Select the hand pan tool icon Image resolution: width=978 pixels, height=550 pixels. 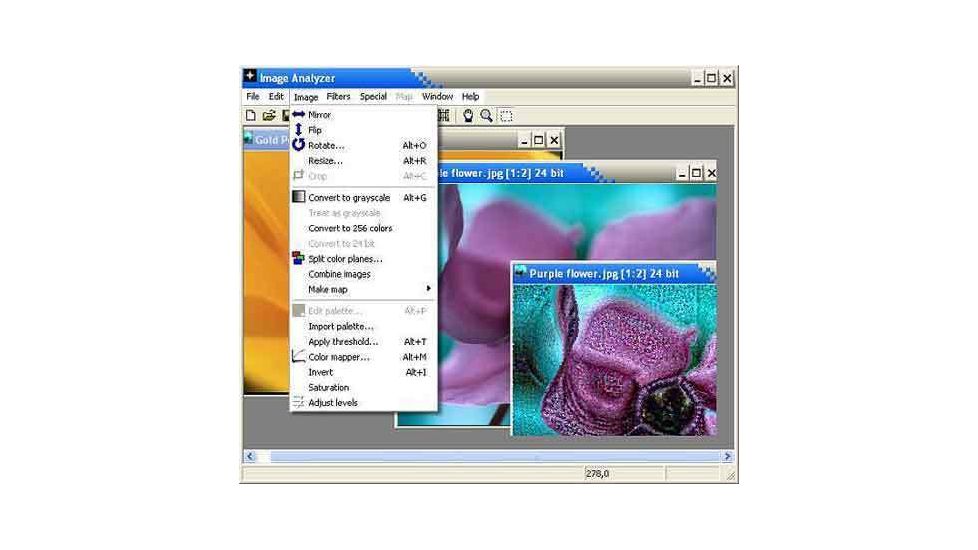[x=468, y=115]
